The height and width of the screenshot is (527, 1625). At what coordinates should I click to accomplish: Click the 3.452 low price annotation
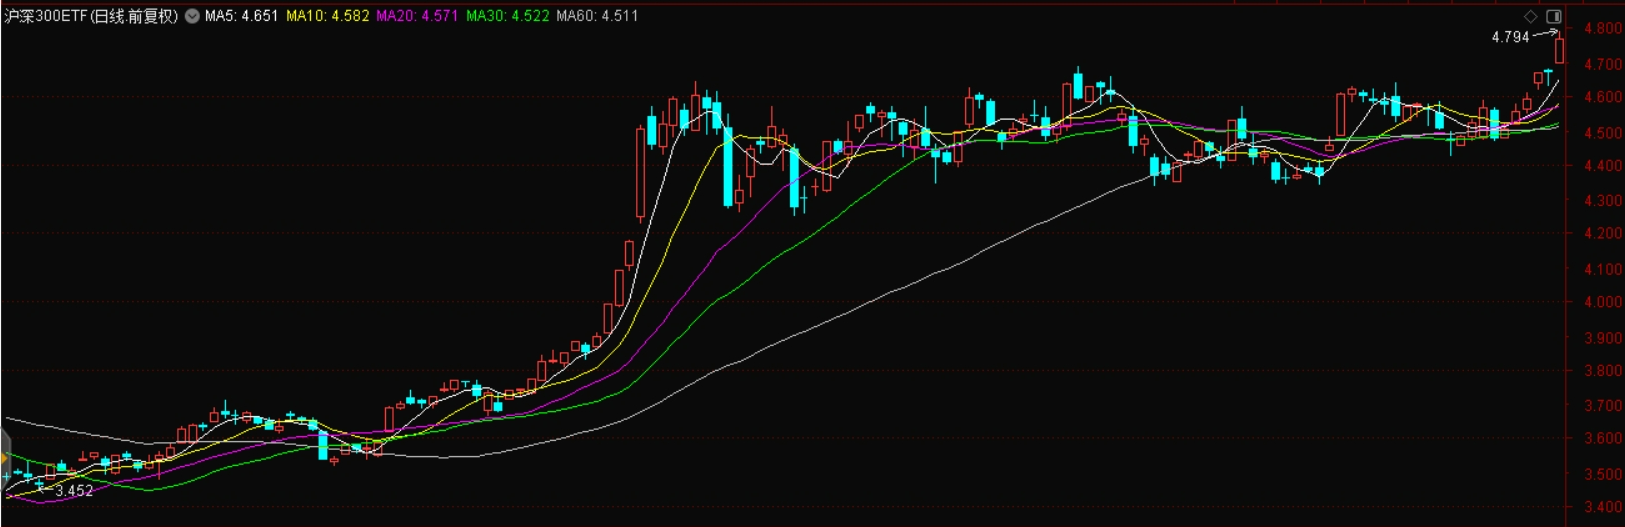tap(74, 491)
